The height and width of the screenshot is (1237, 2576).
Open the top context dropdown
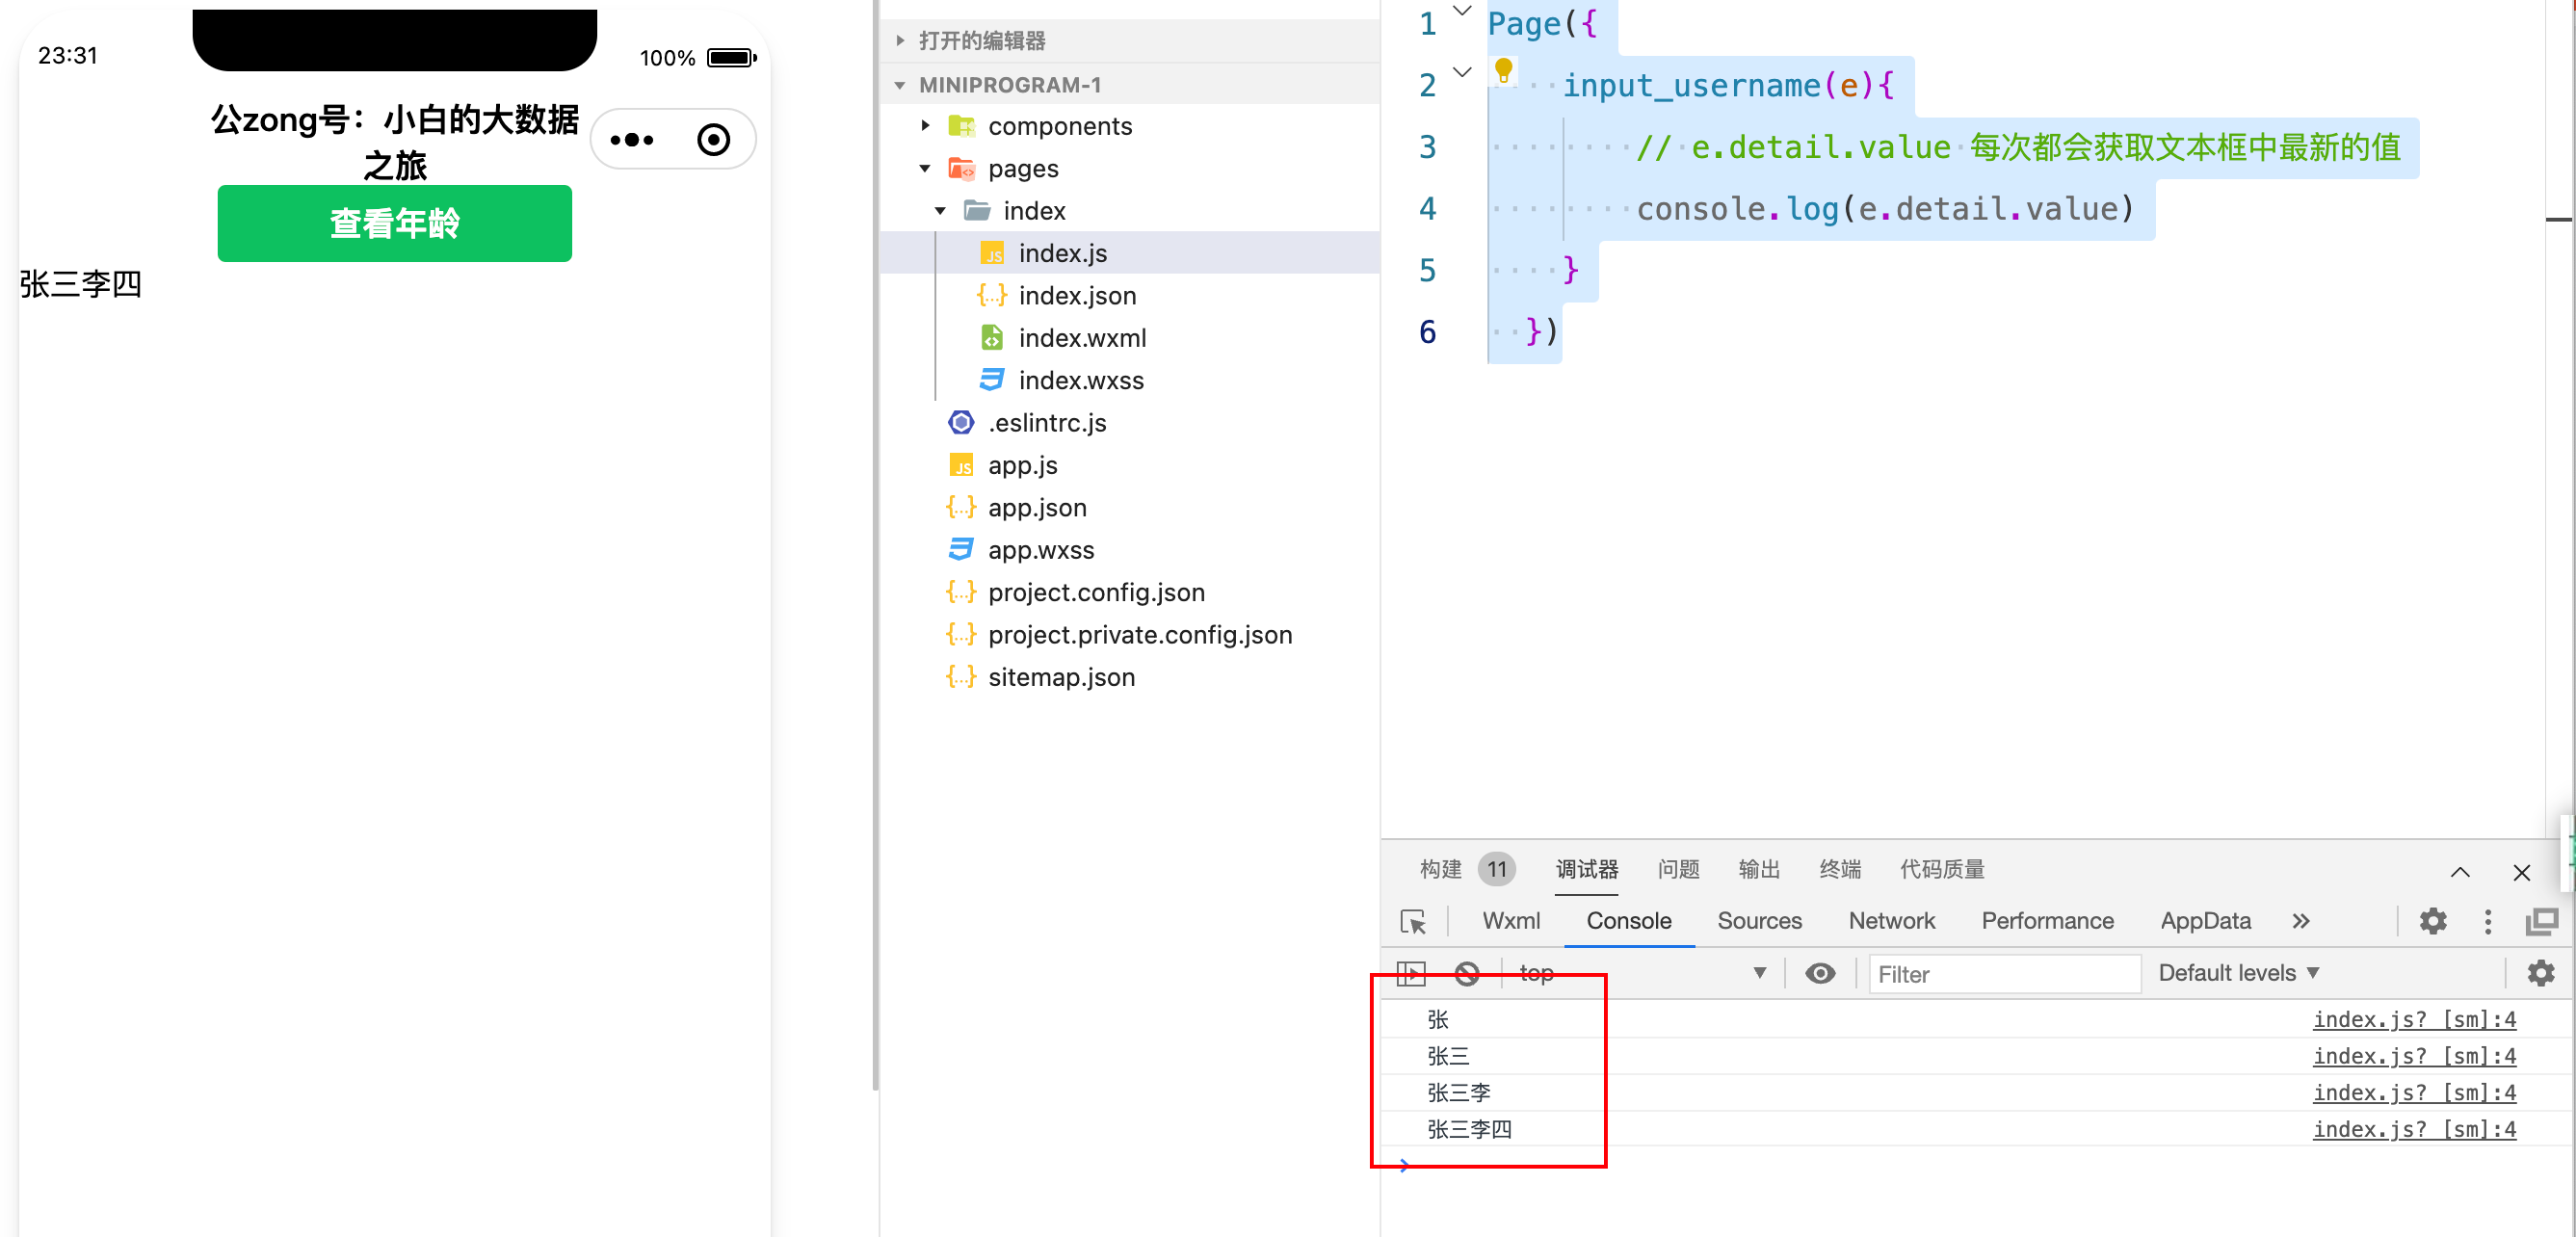click(1642, 973)
